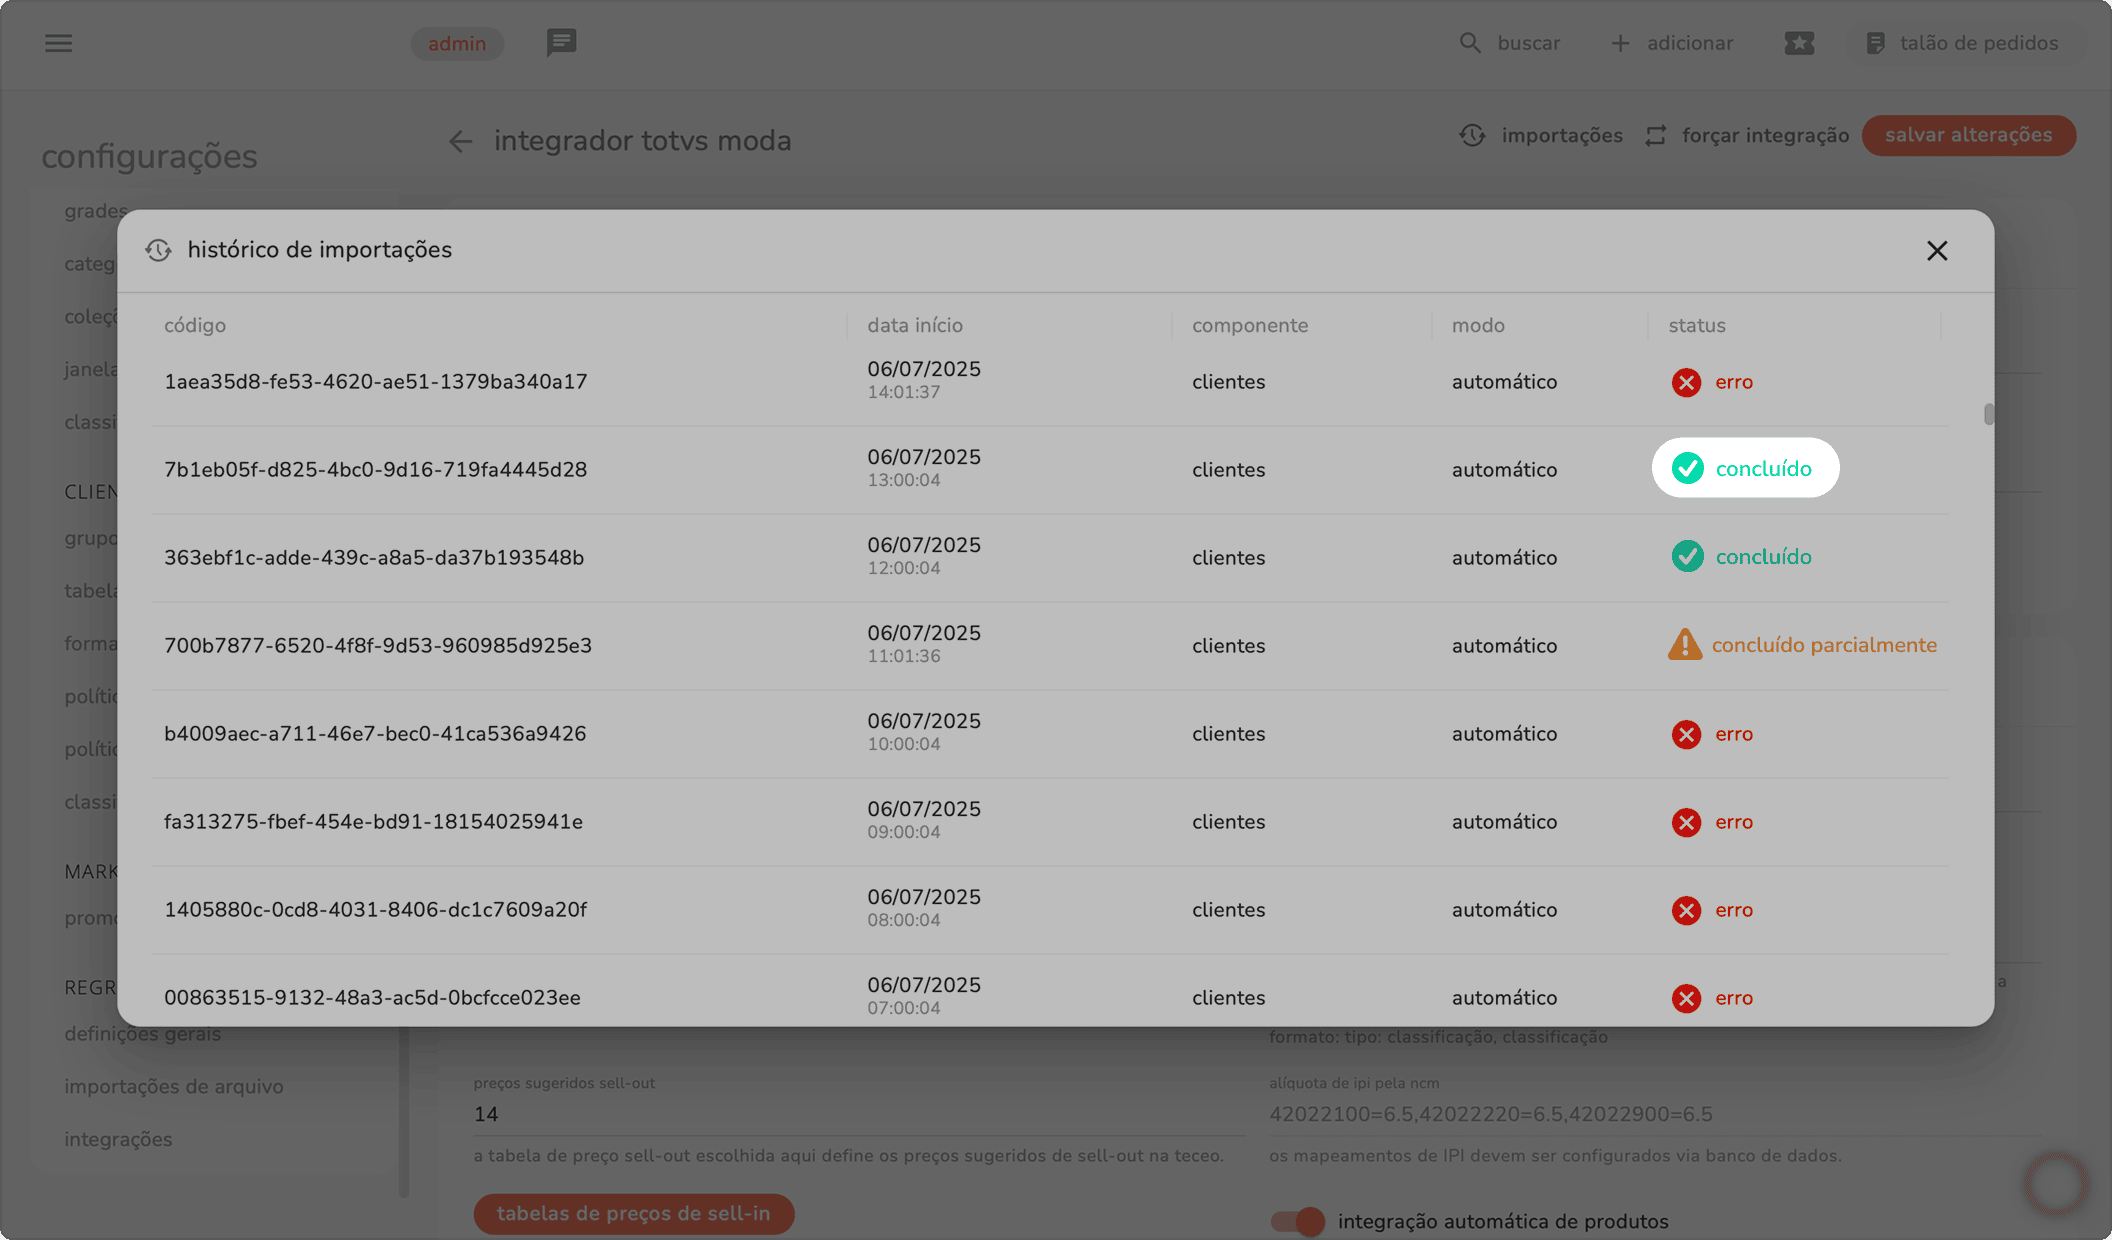The image size is (2112, 1240).
Task: Select code b4009aec-a711-46e7-bec0-41ca536a9426
Action: [x=375, y=734]
